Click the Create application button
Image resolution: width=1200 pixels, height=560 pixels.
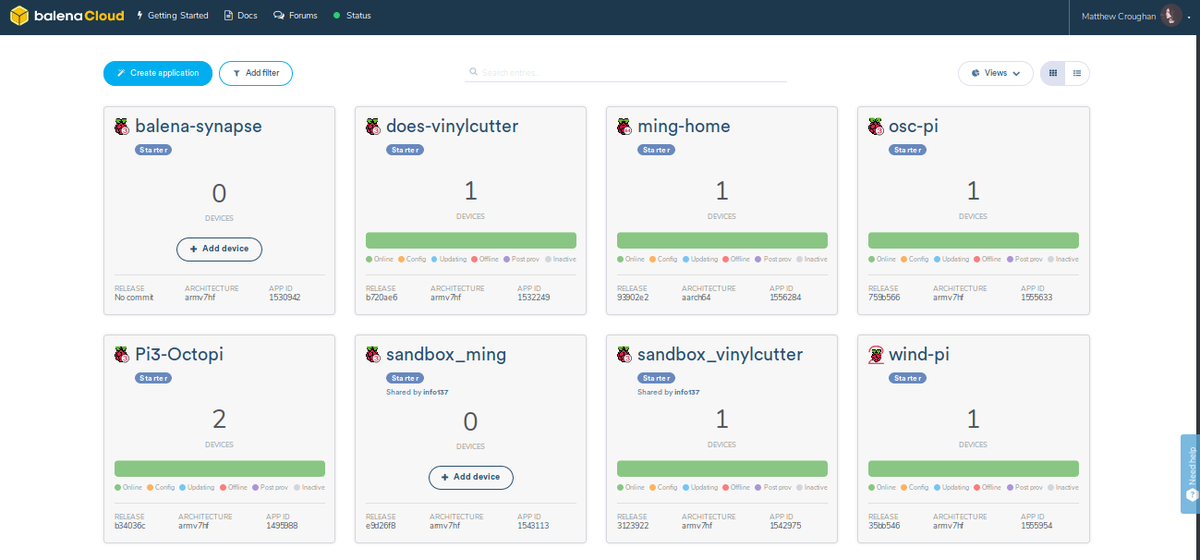pos(158,73)
